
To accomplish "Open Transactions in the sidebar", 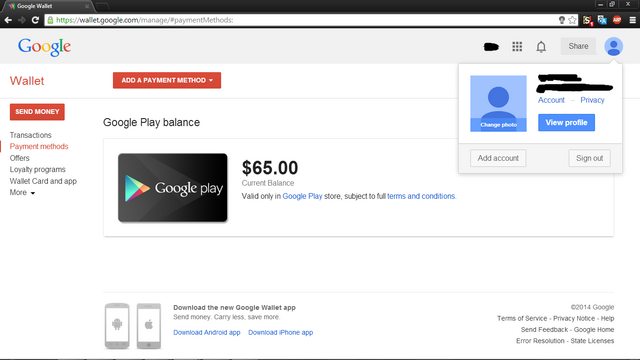I will pyautogui.click(x=31, y=135).
